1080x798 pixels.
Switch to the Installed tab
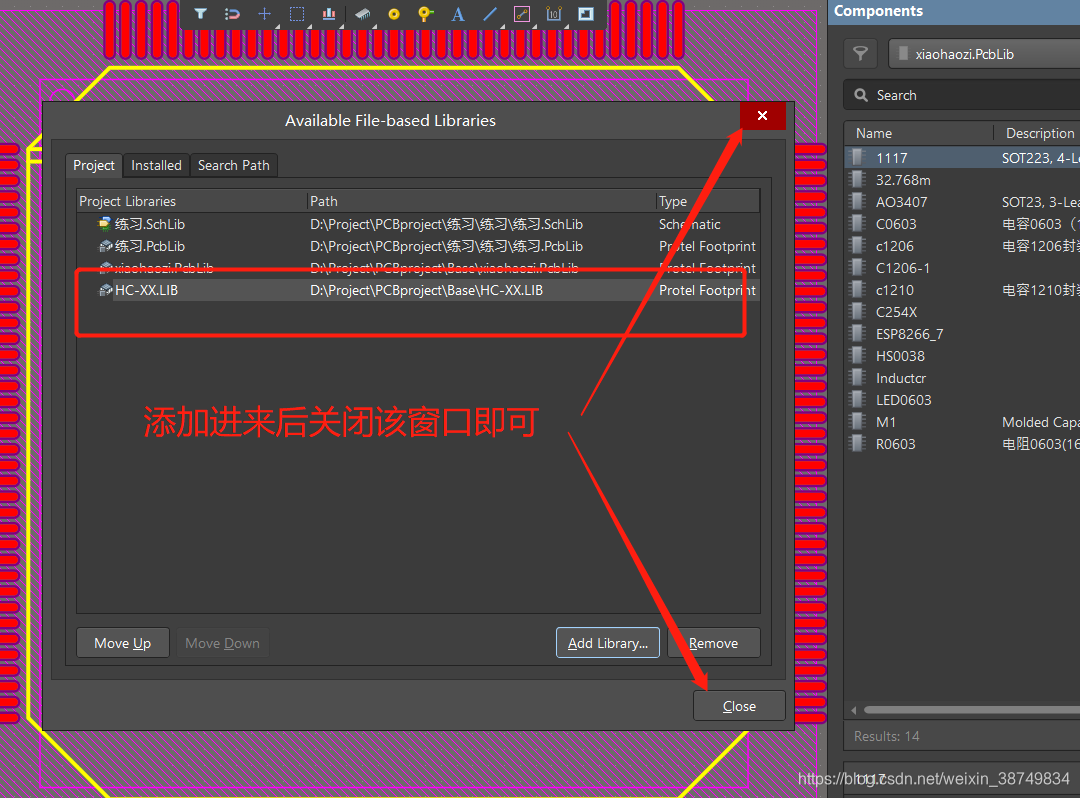[x=156, y=165]
